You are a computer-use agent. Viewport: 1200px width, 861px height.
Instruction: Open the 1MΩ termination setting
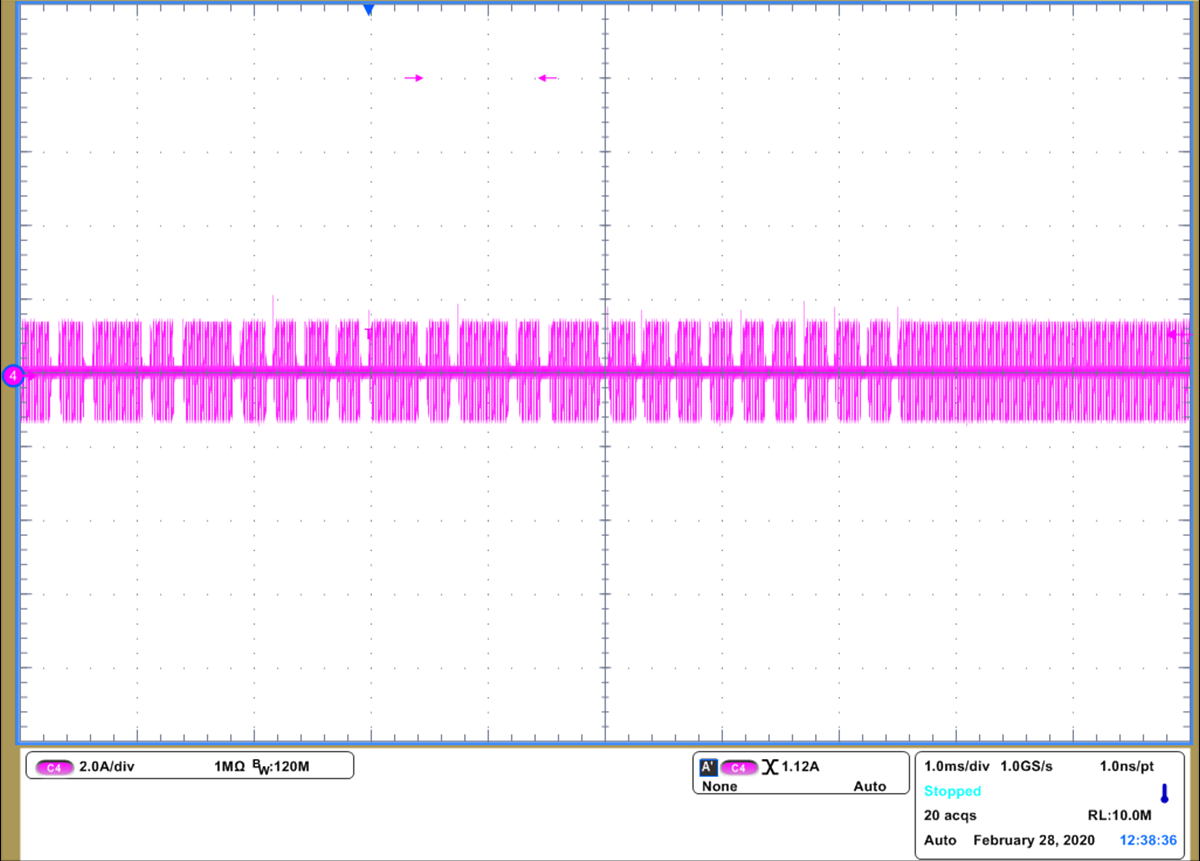click(x=231, y=767)
